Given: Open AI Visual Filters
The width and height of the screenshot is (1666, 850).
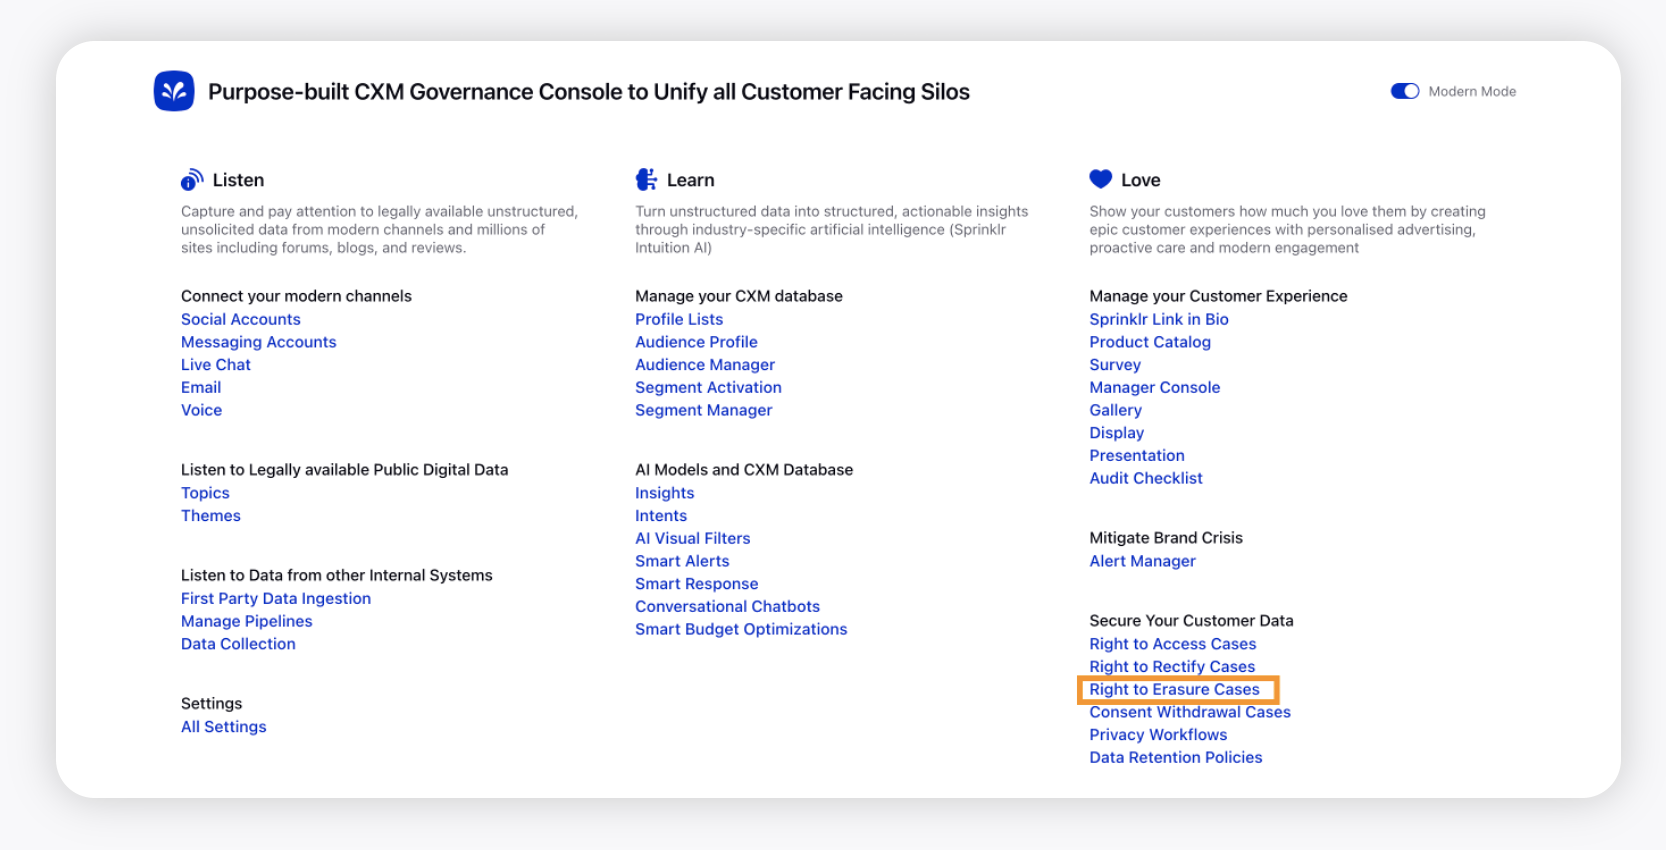Looking at the screenshot, I should tap(693, 538).
